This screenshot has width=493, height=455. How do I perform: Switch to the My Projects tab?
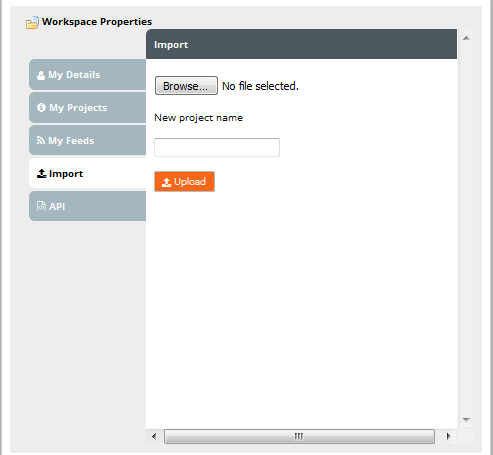pos(88,108)
